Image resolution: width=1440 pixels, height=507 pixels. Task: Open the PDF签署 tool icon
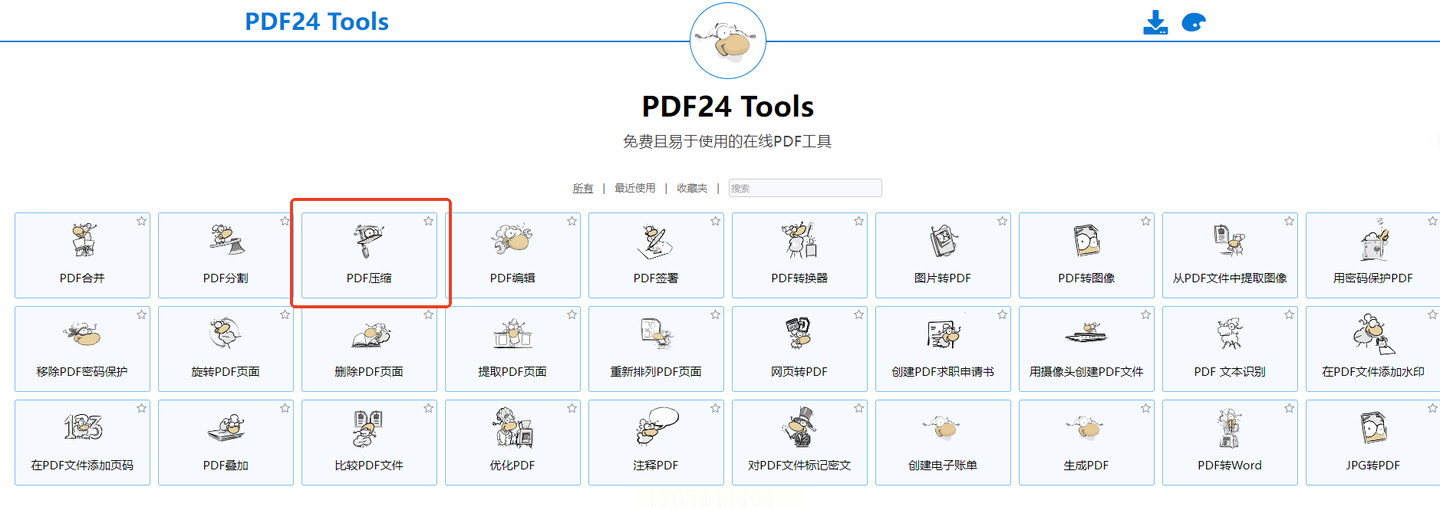tap(656, 241)
